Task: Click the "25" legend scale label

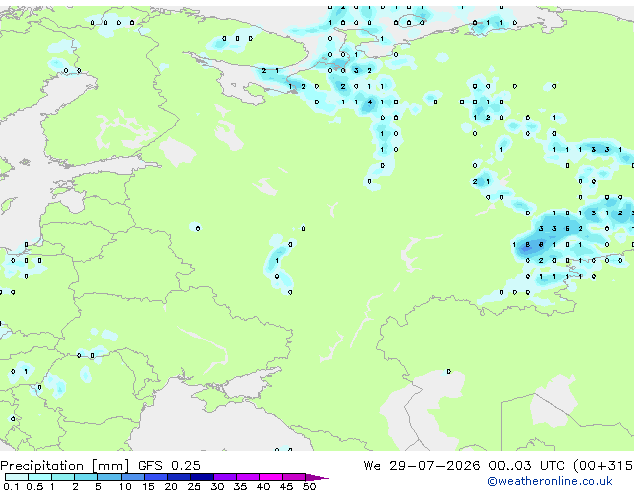Action: point(194,486)
